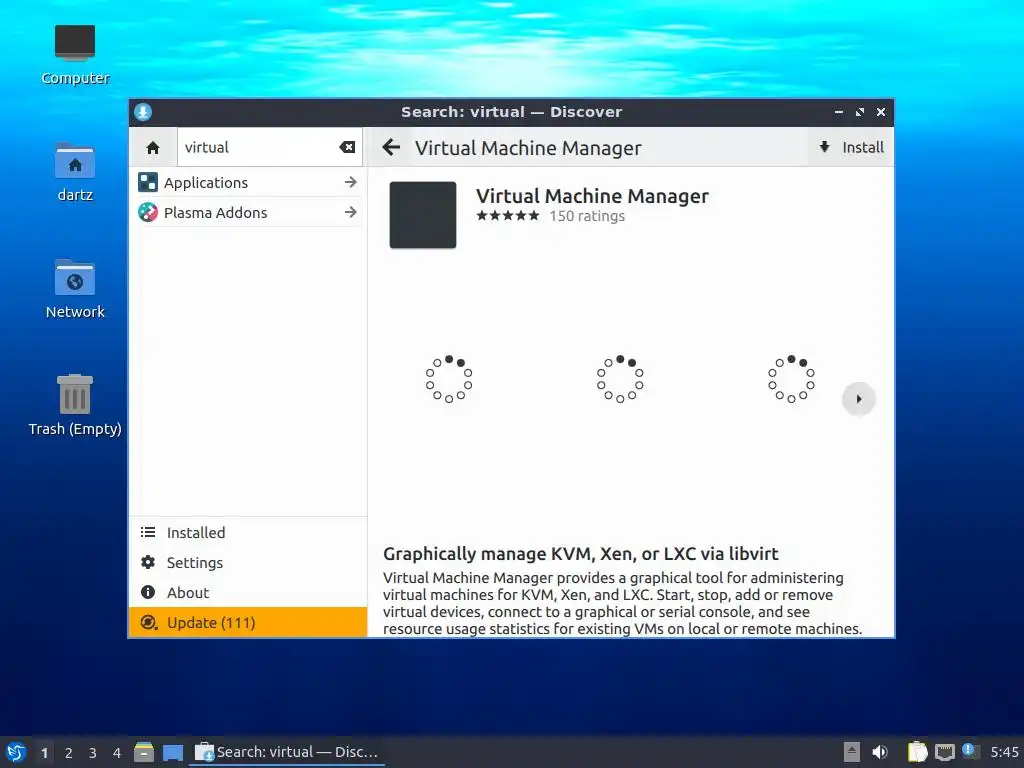Switch to virtual desktop 2
Screen dimensions: 1024x768
pos(69,753)
